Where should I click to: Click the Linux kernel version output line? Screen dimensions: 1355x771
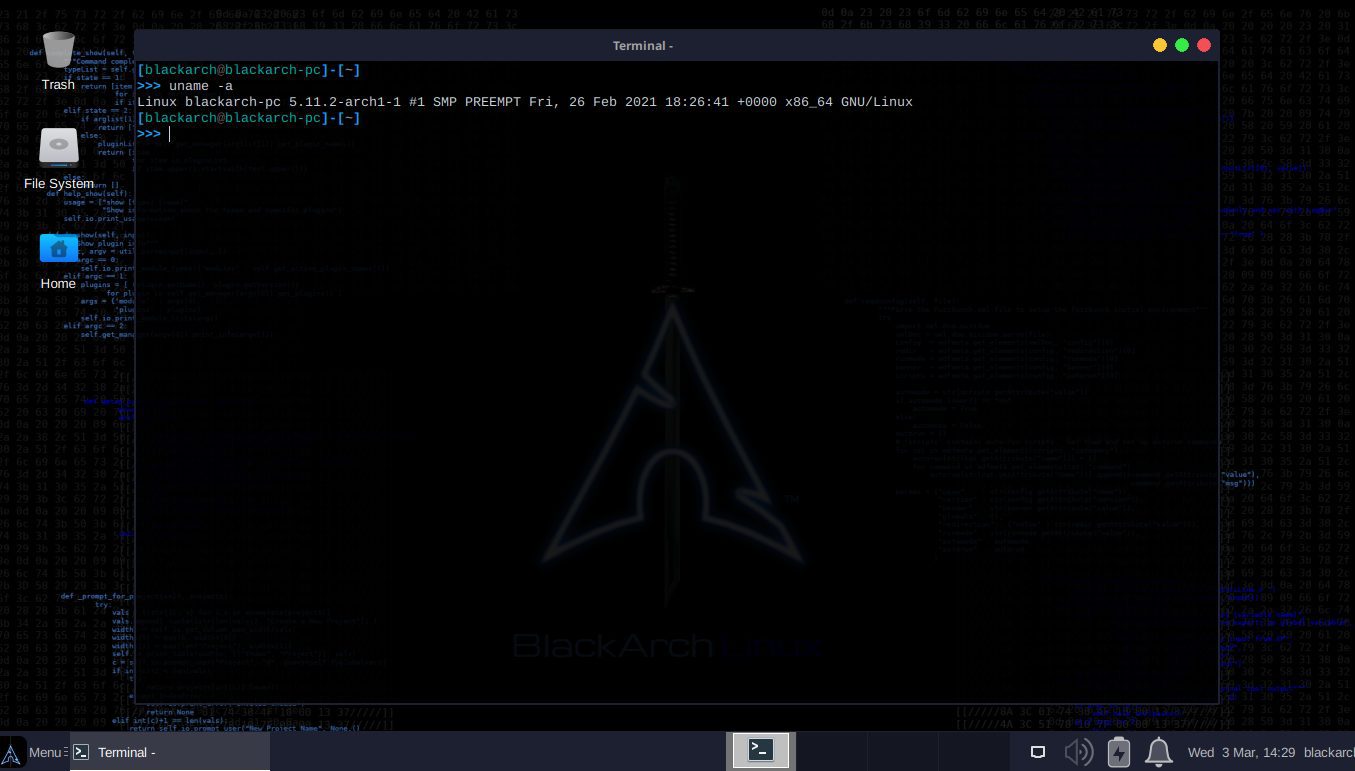point(524,102)
